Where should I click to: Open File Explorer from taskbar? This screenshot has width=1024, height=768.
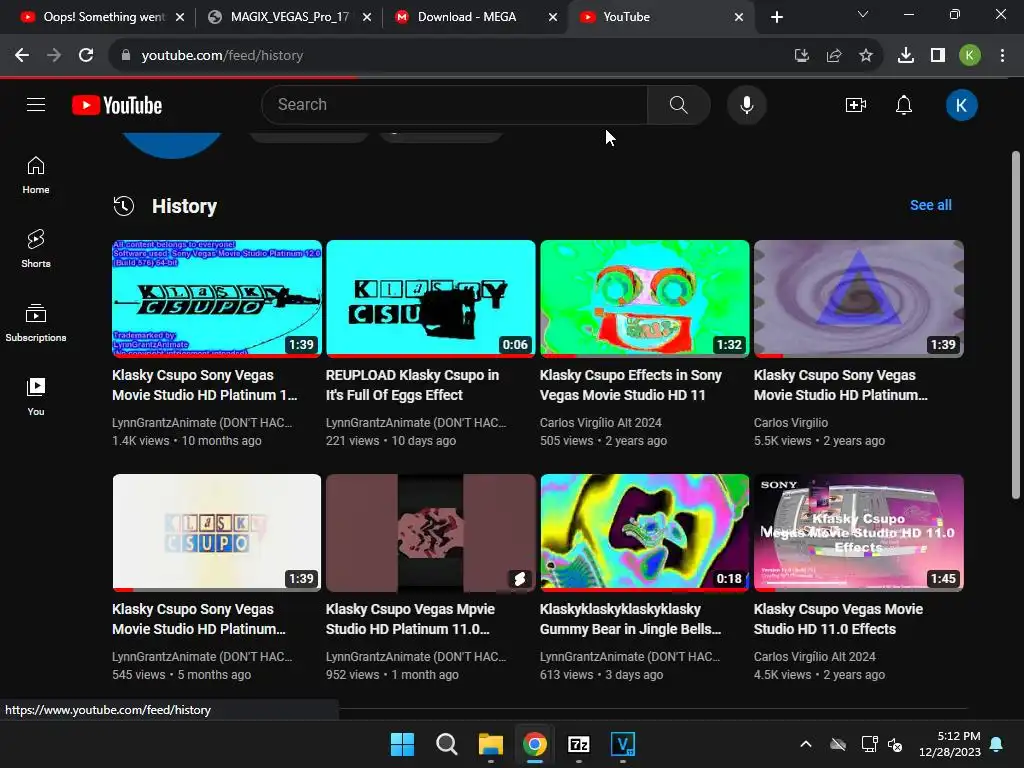(x=490, y=744)
